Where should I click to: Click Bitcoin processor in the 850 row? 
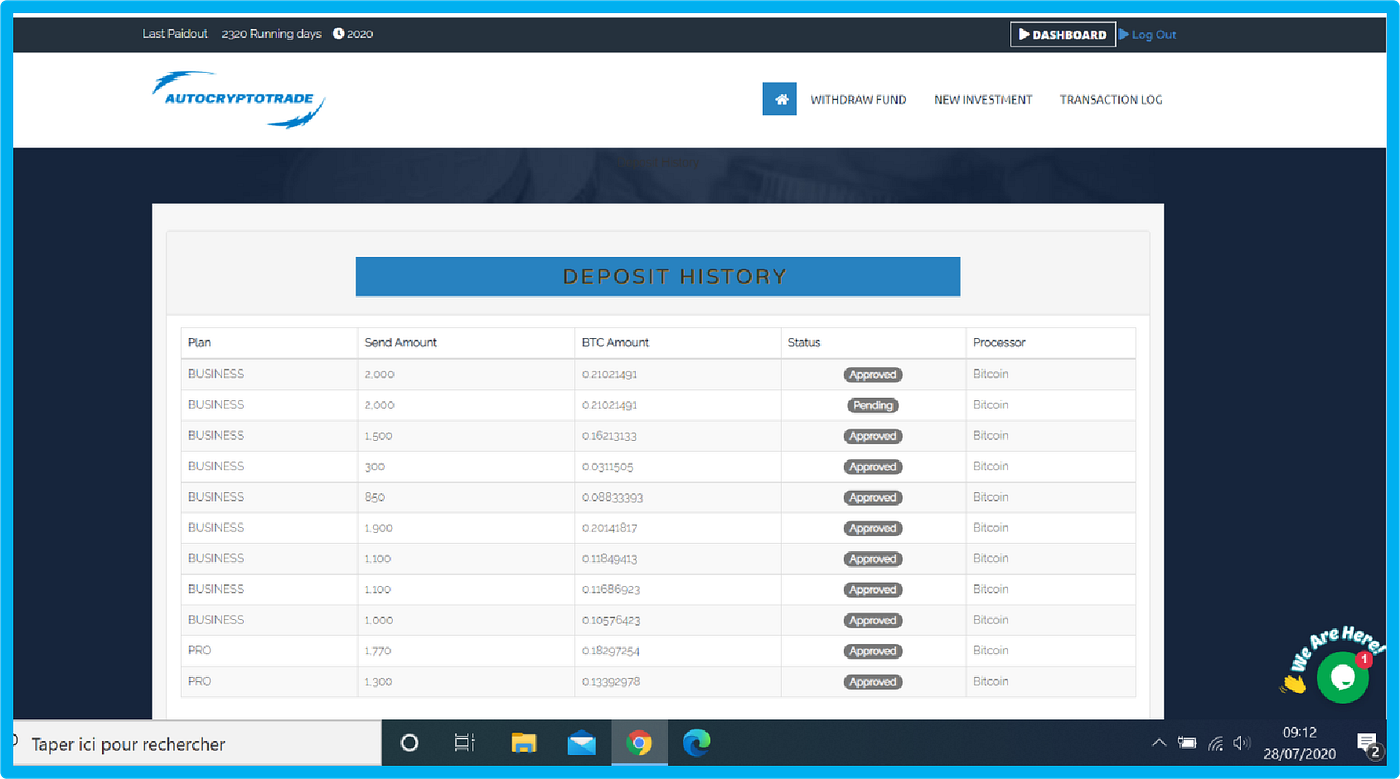coord(991,497)
